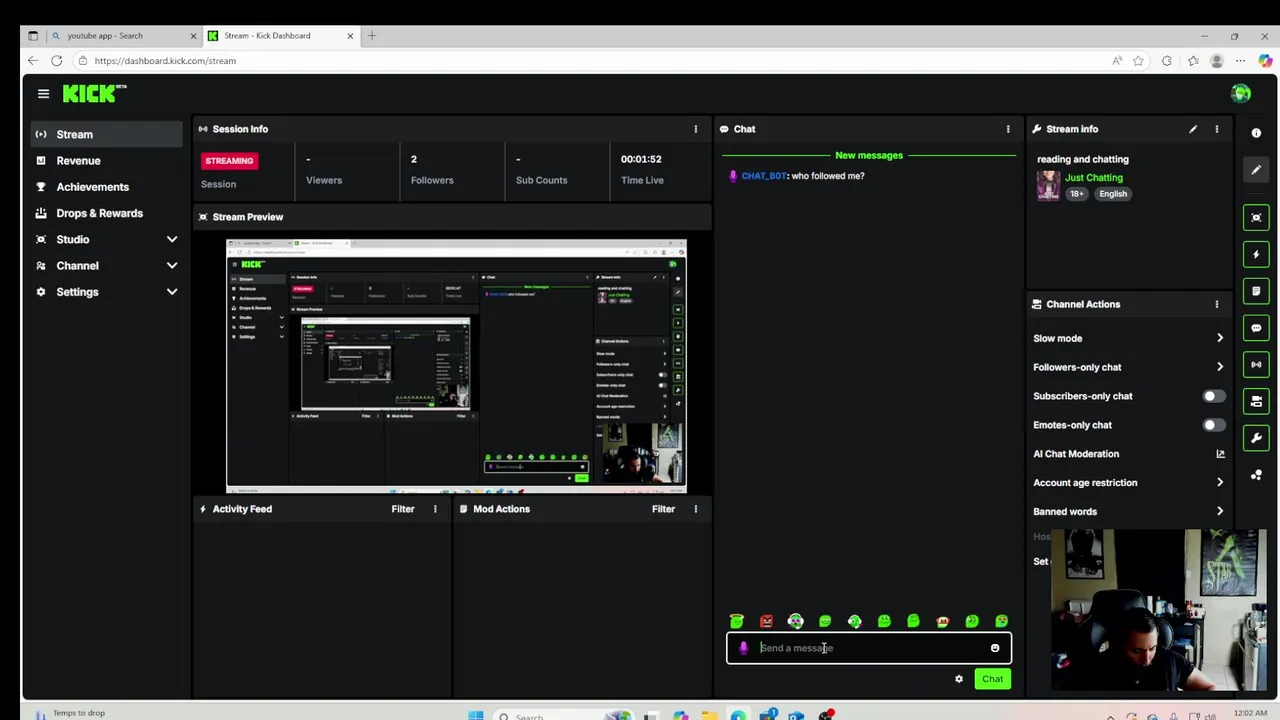Edit stream info with pencil icon
Viewport: 1280px width, 720px height.
click(1193, 129)
